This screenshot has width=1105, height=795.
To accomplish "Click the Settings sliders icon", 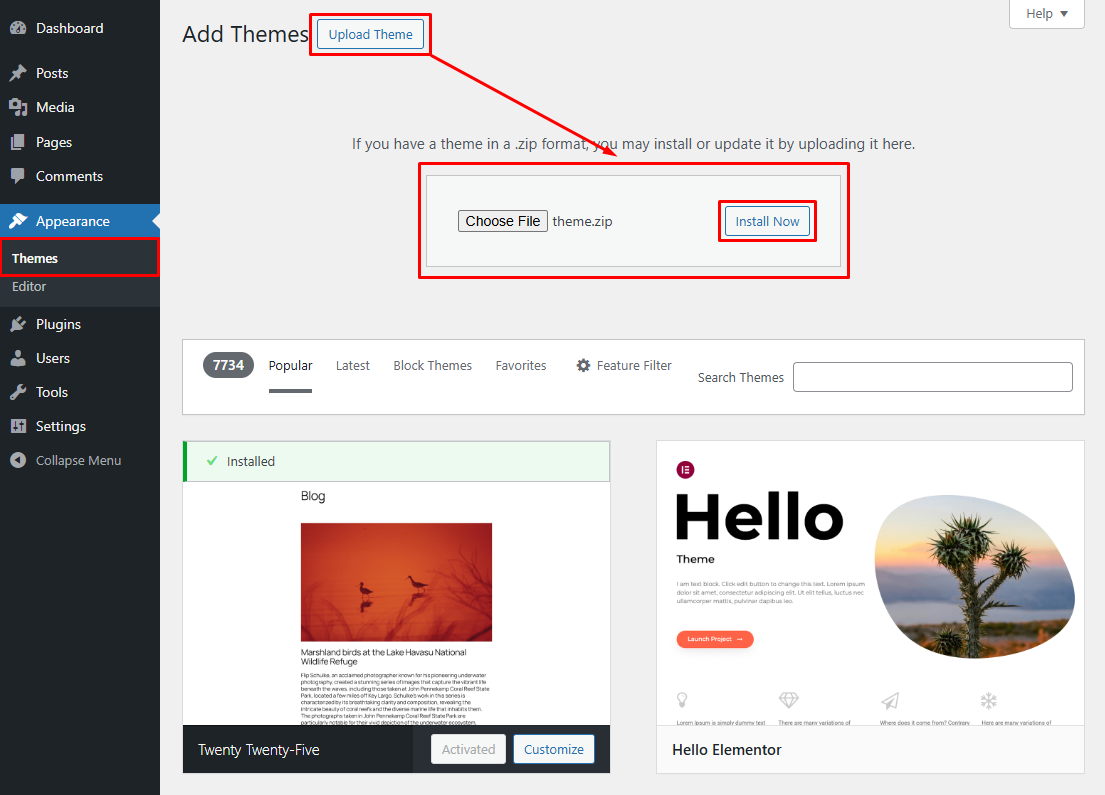I will [x=18, y=426].
